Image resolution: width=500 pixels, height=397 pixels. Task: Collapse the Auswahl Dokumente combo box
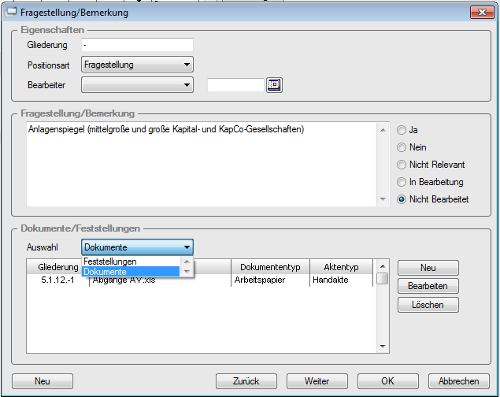coord(137,247)
